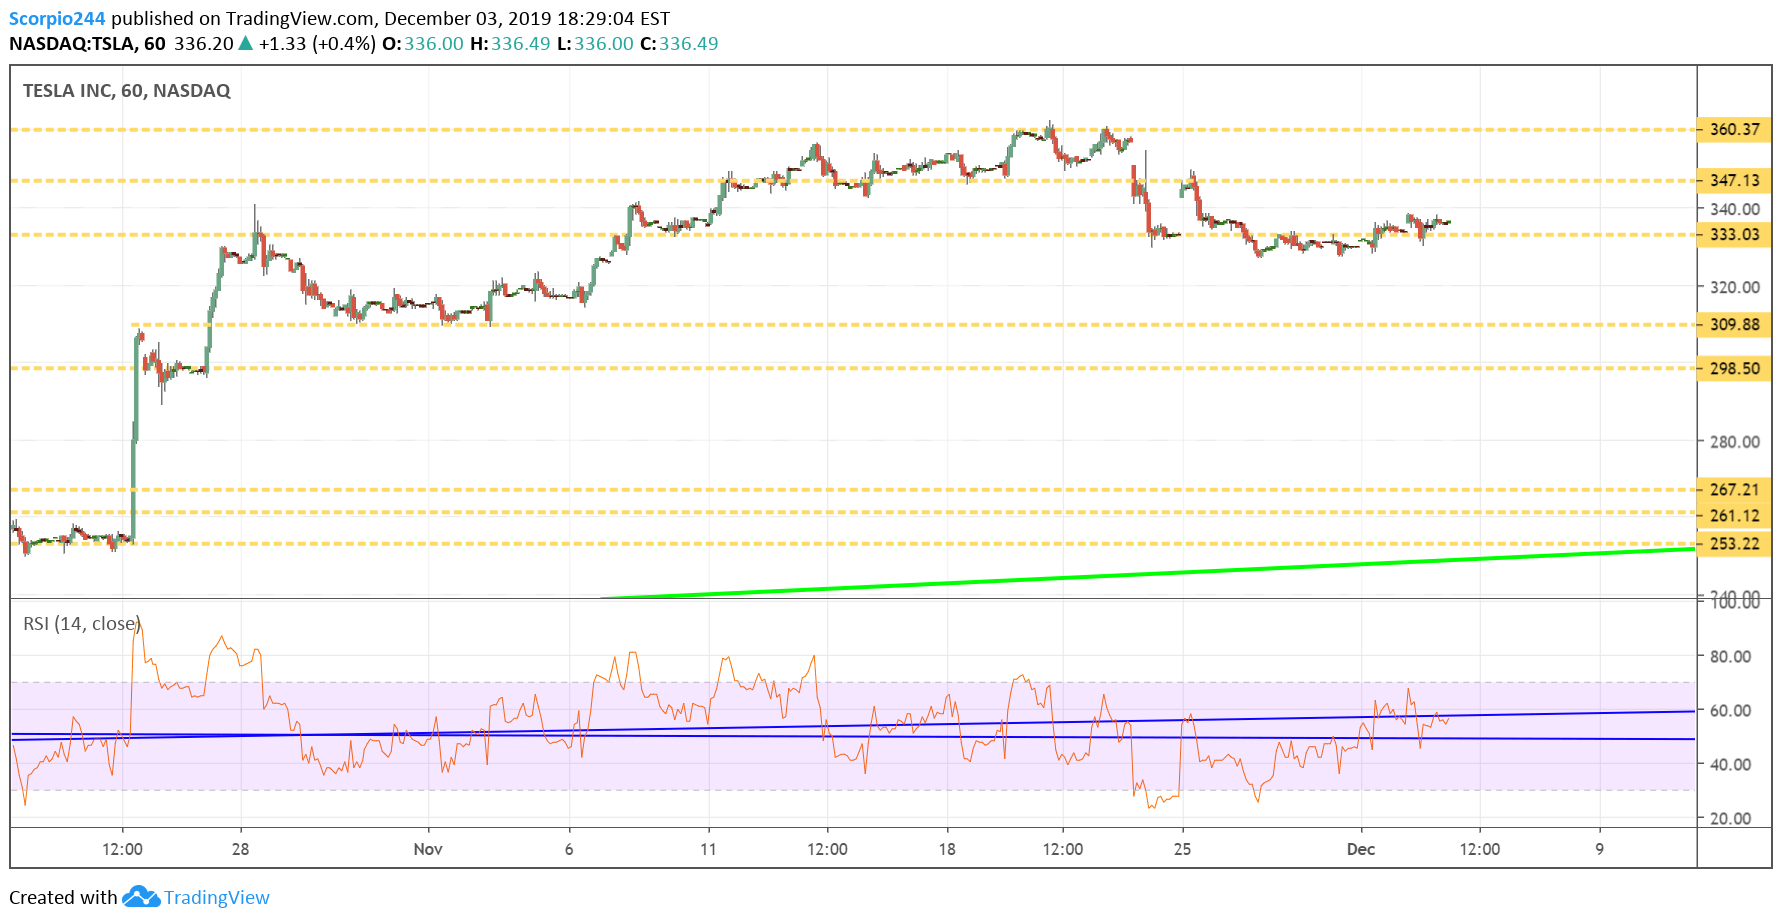This screenshot has height=923, width=1782.
Task: Click the 320.00 price axis value
Action: [1734, 287]
